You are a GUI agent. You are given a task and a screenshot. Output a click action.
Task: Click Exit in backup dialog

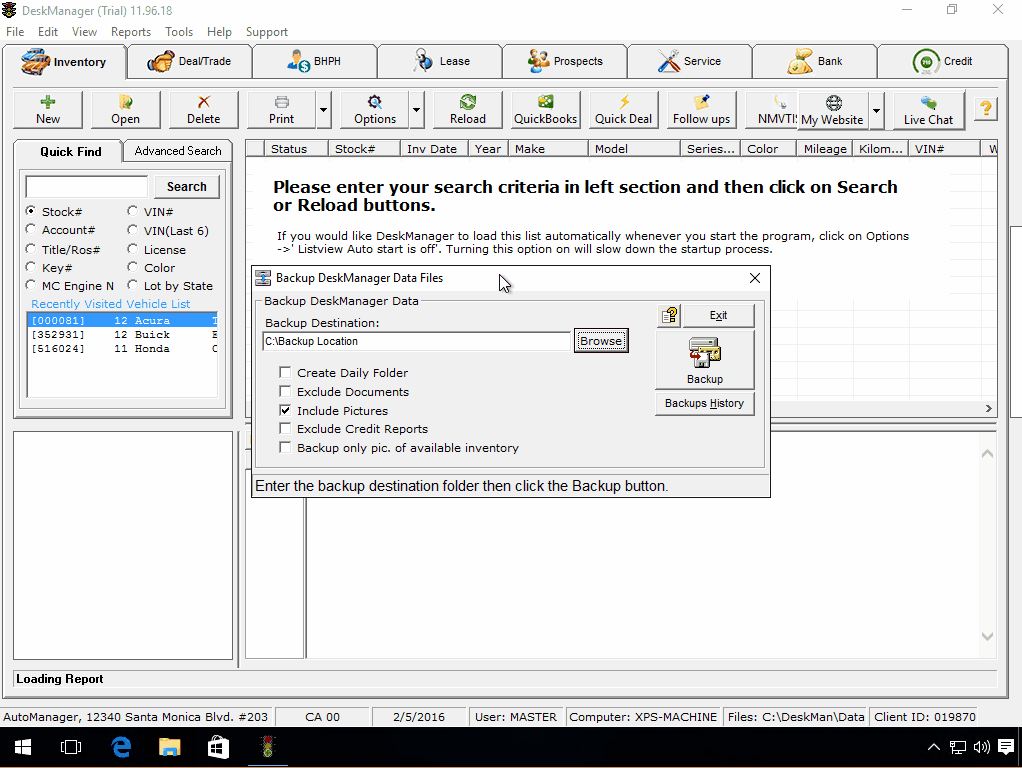coord(718,316)
